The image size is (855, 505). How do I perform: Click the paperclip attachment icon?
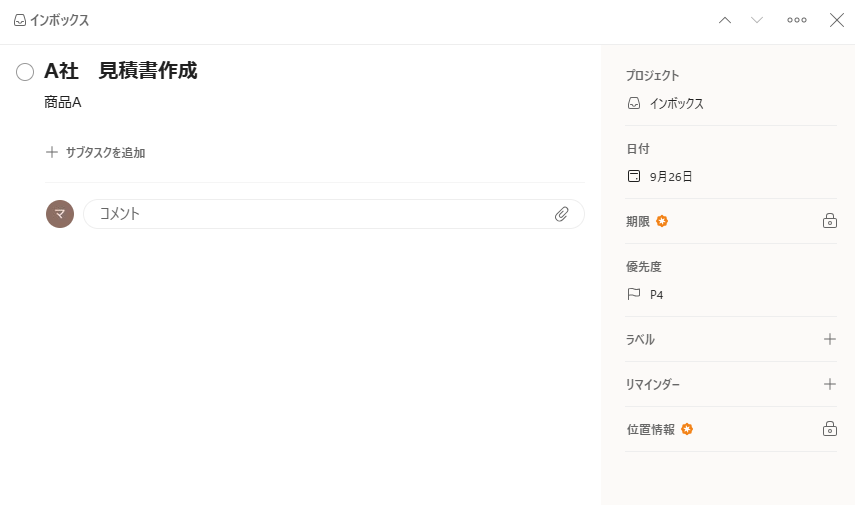562,214
